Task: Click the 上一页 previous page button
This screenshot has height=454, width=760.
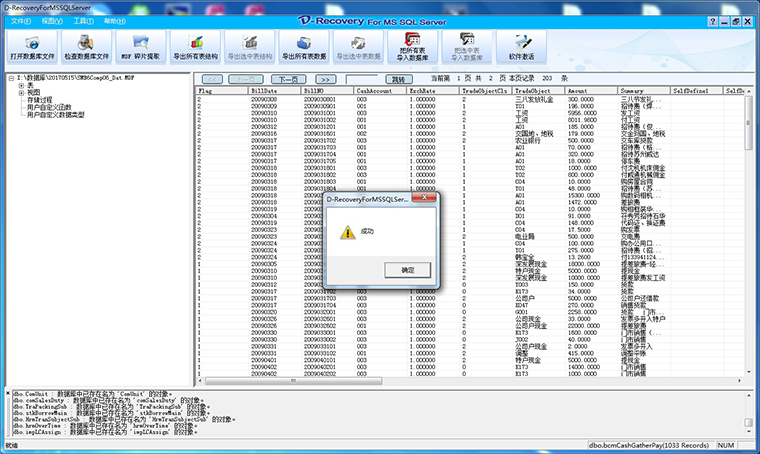Action: (246, 79)
